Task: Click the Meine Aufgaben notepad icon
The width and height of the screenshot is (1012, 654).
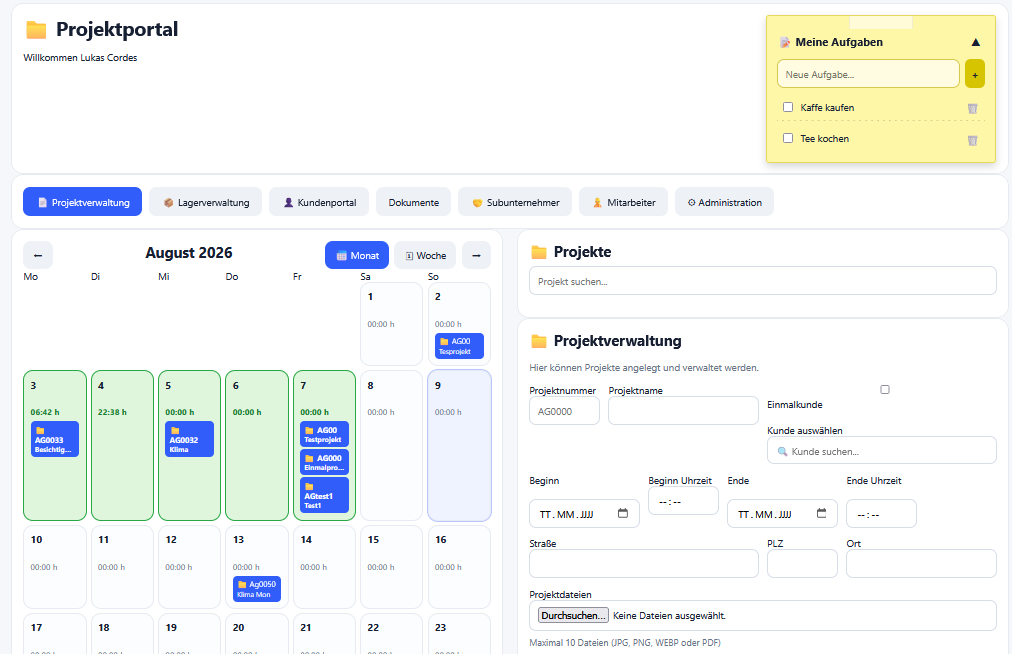Action: (x=785, y=43)
